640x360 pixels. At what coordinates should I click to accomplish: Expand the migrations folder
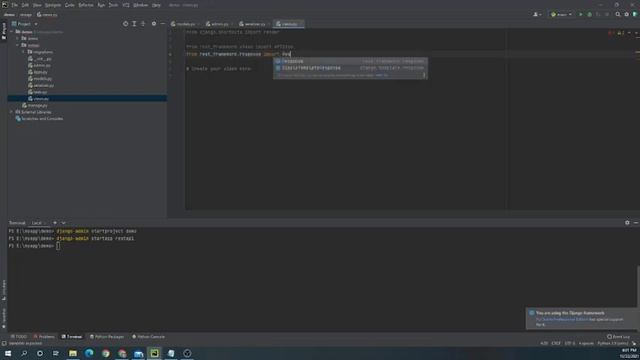(x=24, y=52)
